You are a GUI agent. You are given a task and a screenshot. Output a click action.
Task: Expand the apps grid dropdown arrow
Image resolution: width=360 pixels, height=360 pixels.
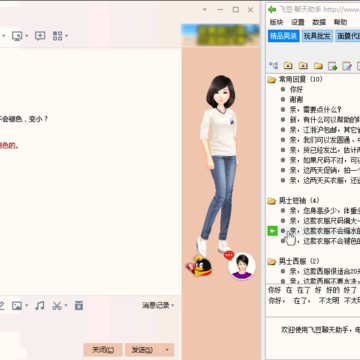click(66, 36)
